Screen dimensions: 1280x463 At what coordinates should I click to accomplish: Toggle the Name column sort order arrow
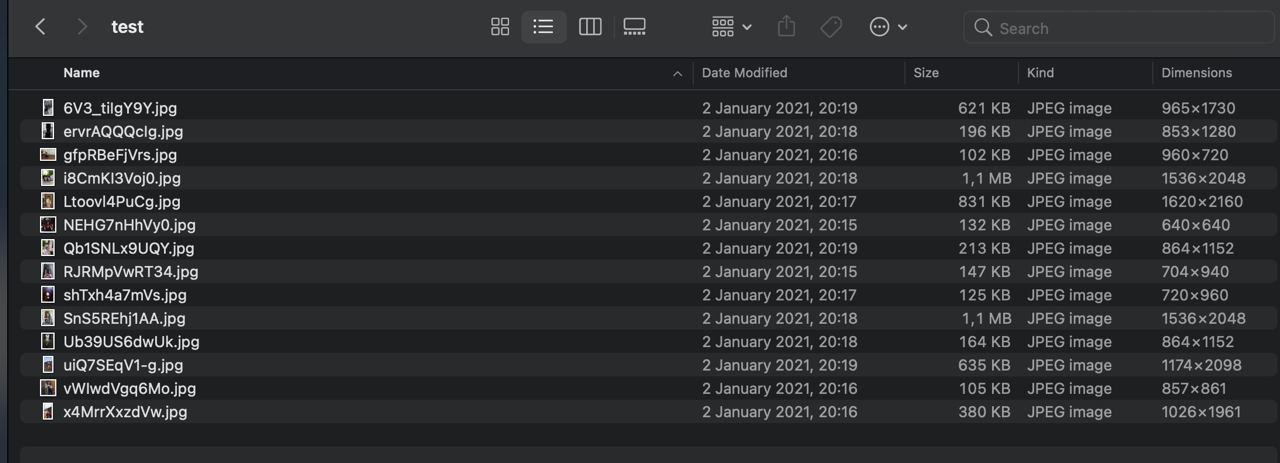pyautogui.click(x=677, y=73)
